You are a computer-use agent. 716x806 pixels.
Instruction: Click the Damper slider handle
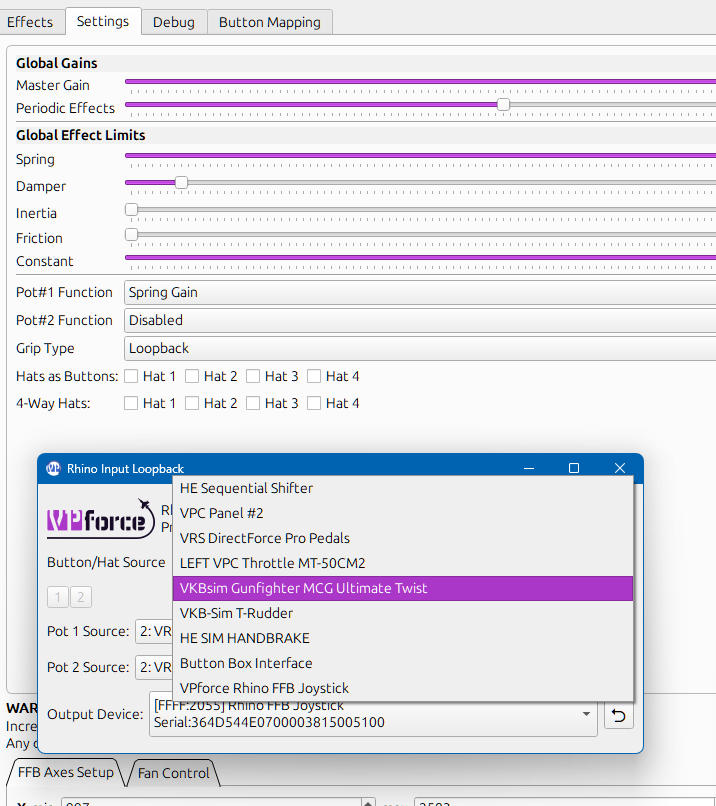[x=181, y=182]
